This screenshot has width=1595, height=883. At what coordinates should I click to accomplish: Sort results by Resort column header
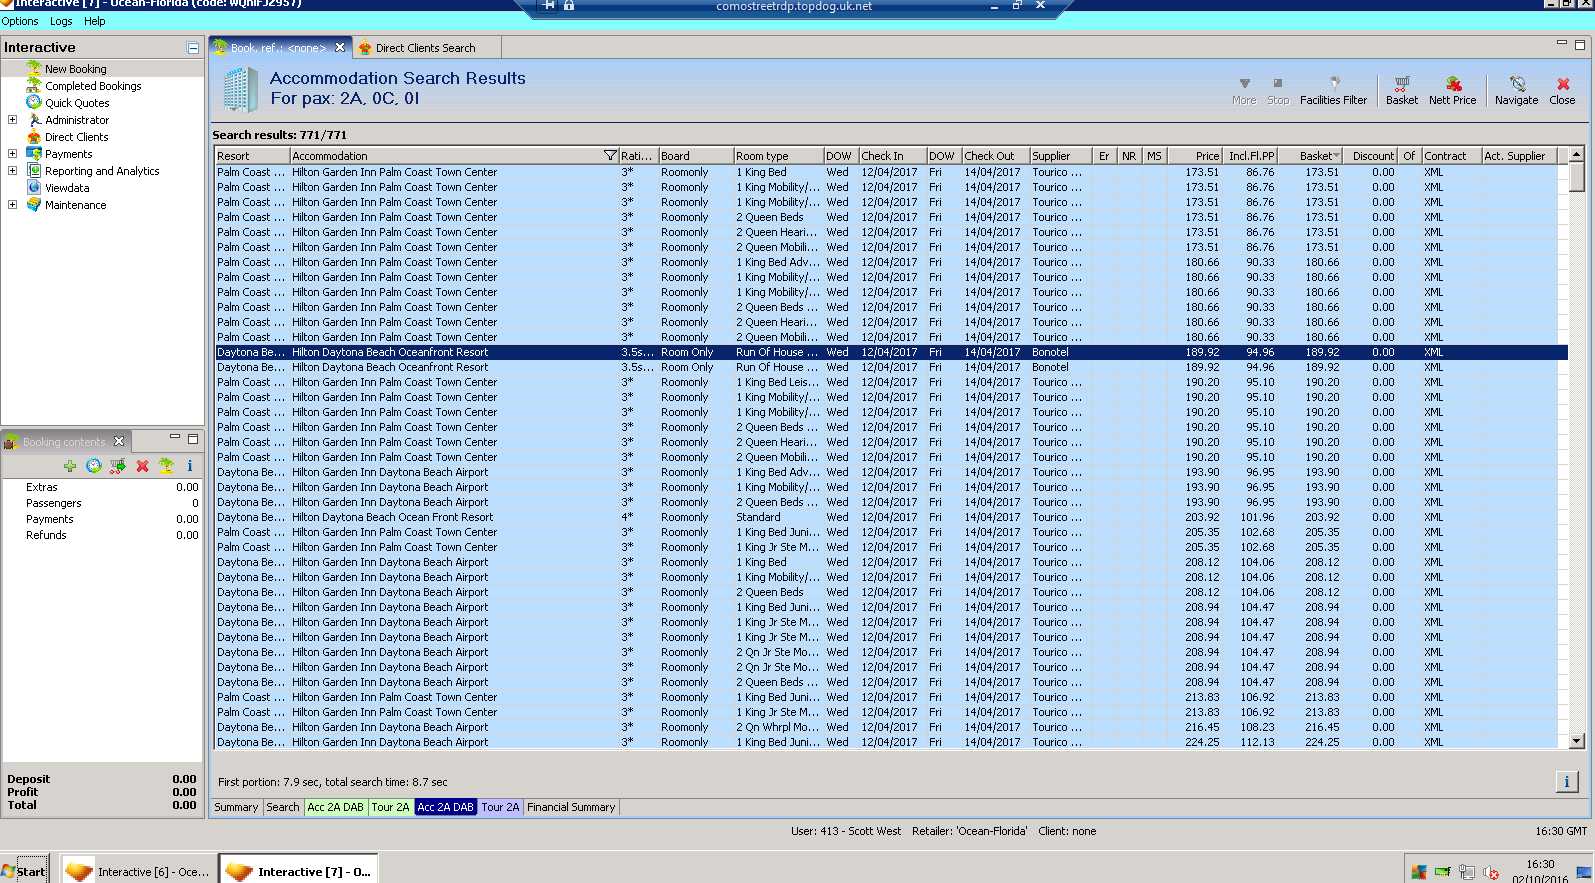252,156
